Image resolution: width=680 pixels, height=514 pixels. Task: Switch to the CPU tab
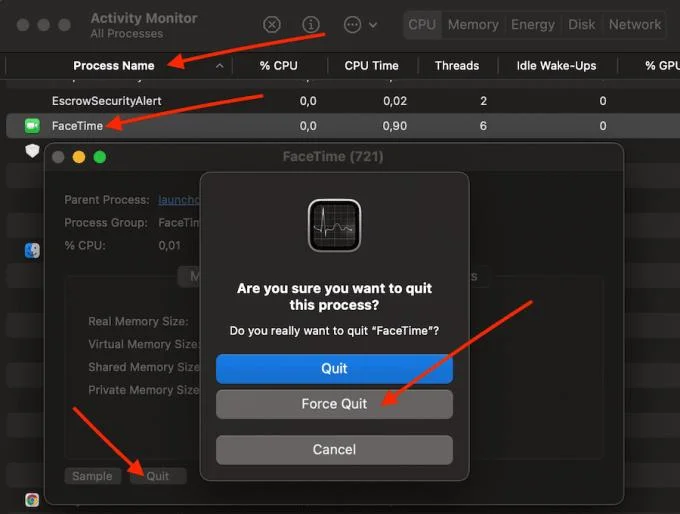422,25
